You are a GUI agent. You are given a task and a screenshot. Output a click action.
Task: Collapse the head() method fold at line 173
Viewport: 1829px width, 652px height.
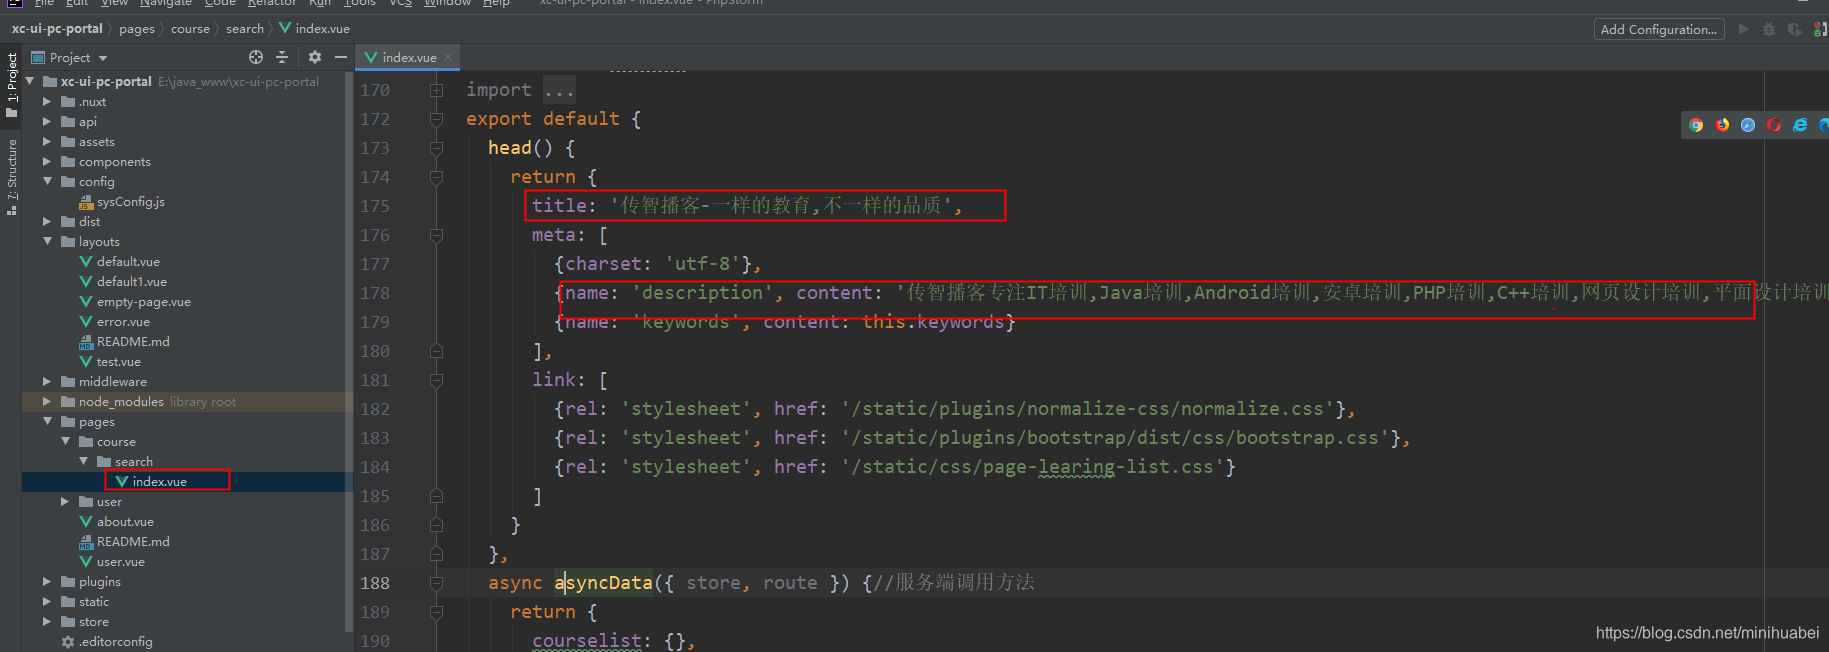point(436,148)
